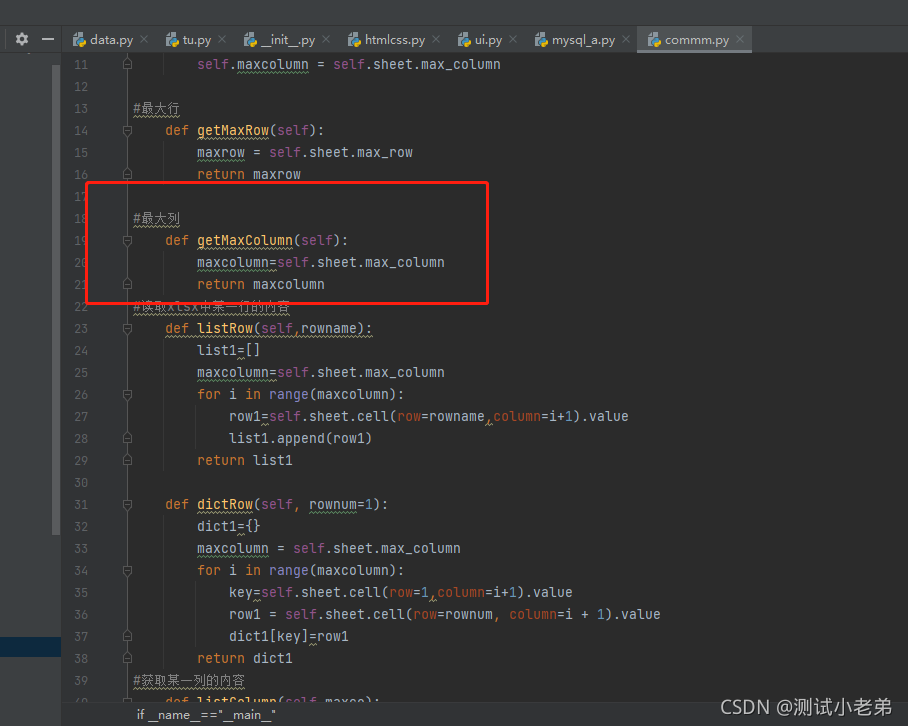Click 'list1=[]' on line 24
Image resolution: width=908 pixels, height=726 pixels.
click(229, 351)
